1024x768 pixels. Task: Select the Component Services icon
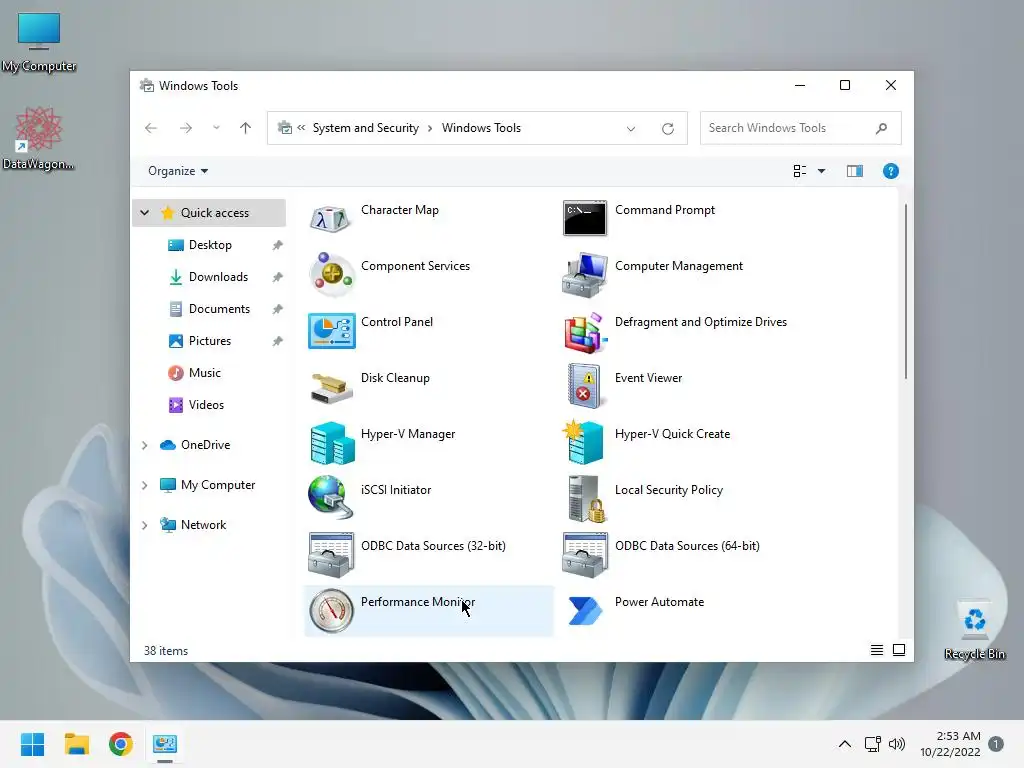click(331, 274)
